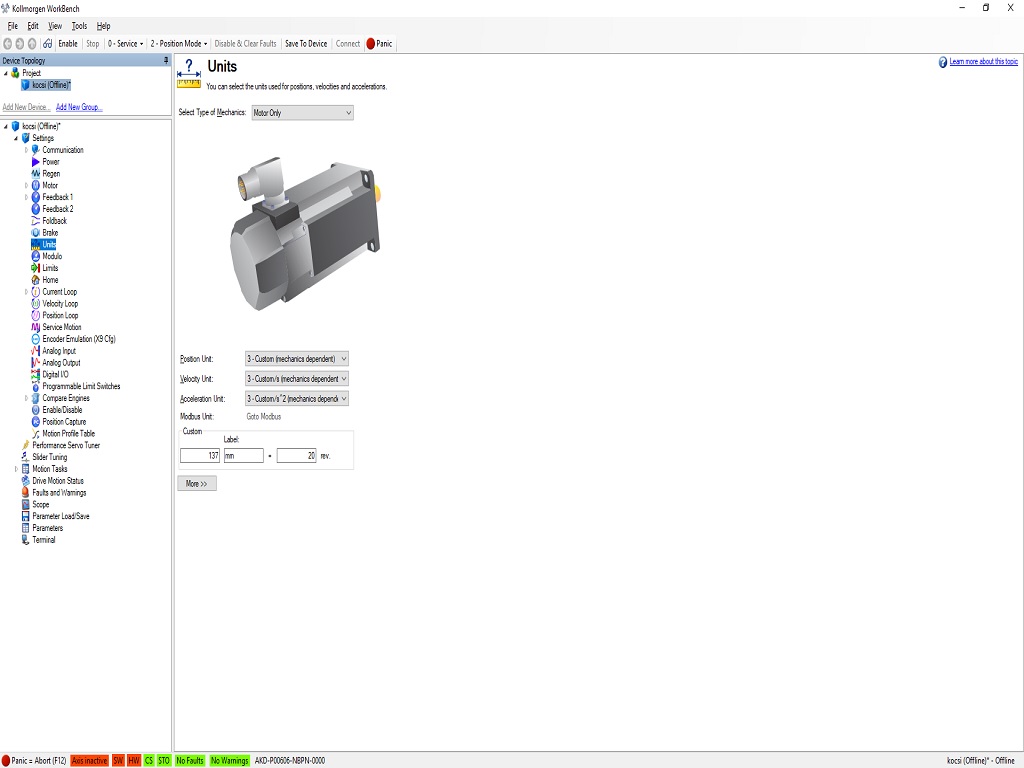
Task: Open the Tools menu
Action: [x=79, y=26]
